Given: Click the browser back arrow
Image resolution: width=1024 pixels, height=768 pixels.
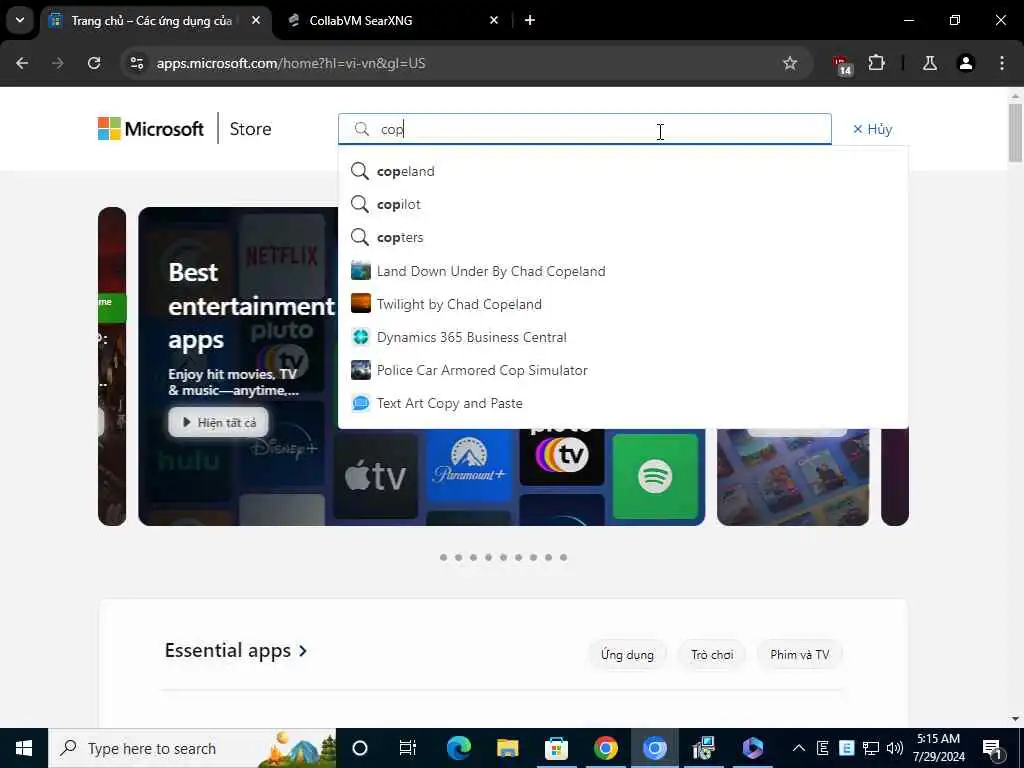Looking at the screenshot, I should click(x=22, y=63).
